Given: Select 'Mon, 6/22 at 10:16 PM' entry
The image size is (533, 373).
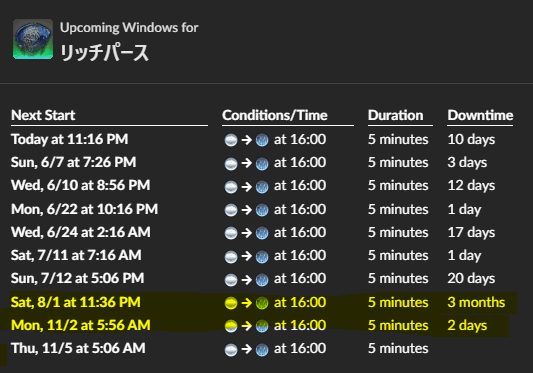Looking at the screenshot, I should (84, 209).
